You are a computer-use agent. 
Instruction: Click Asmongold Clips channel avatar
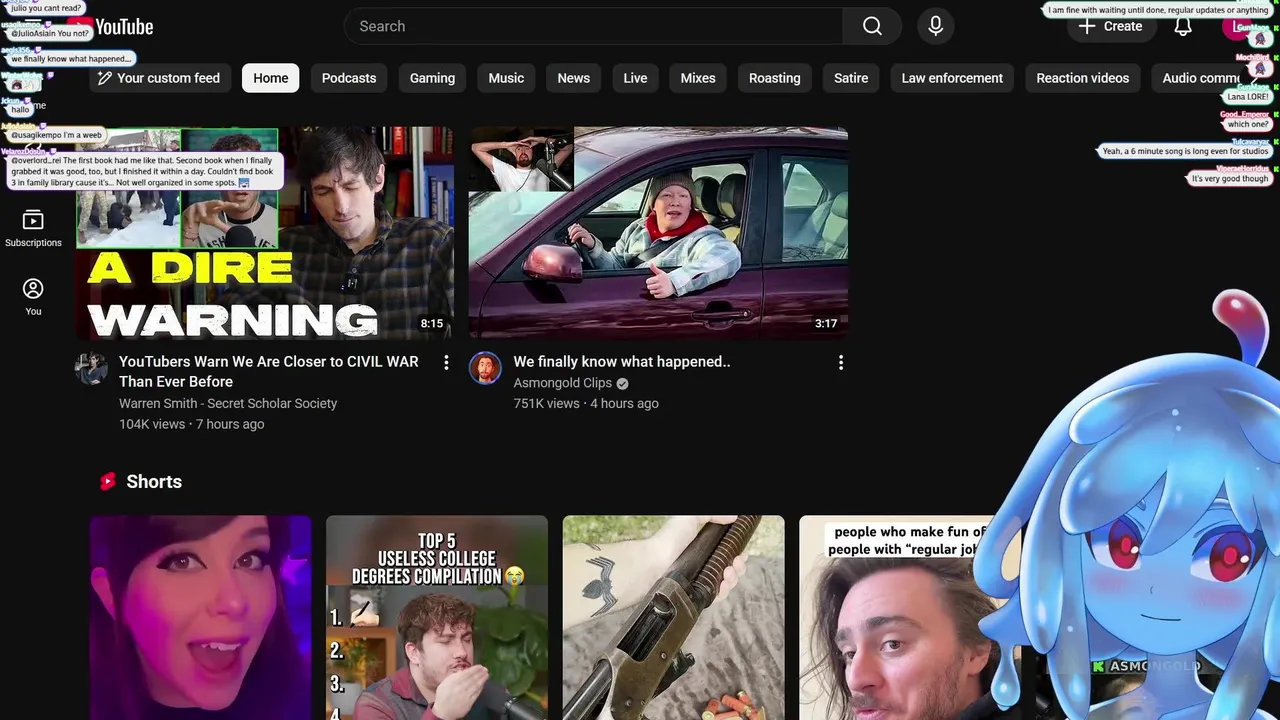485,368
